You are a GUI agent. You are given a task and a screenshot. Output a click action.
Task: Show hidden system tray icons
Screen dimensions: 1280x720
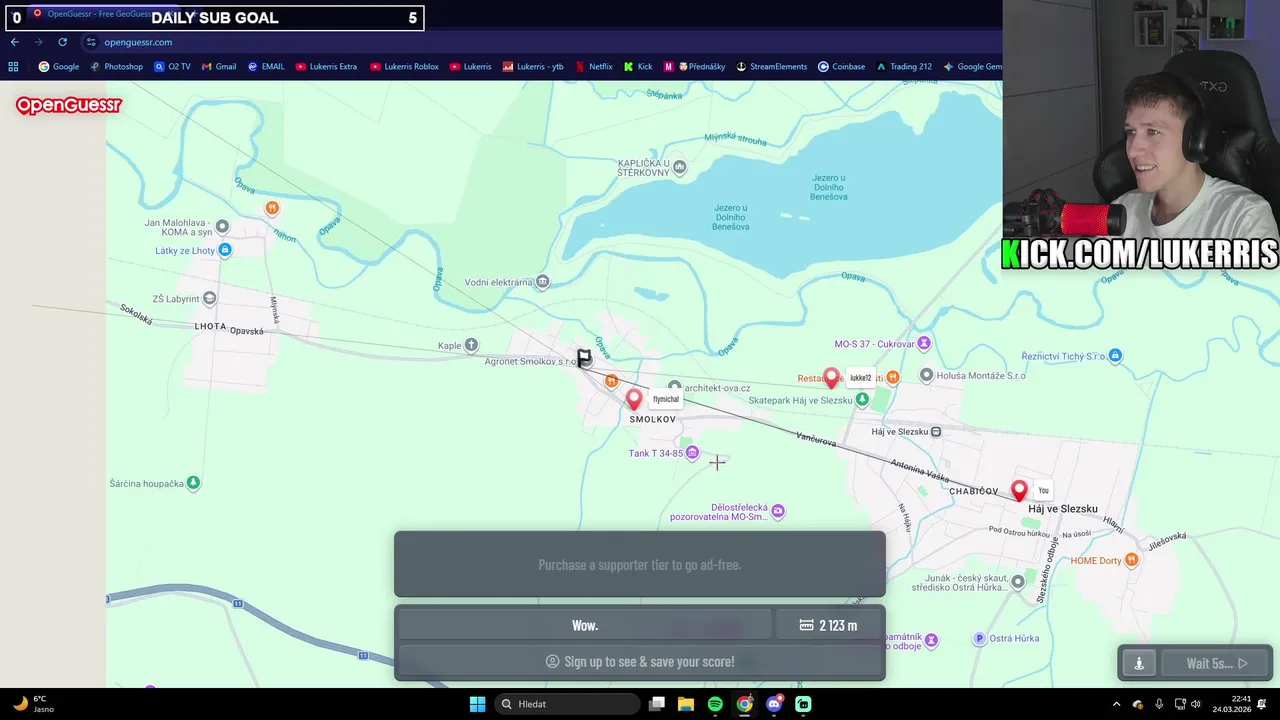(1116, 704)
